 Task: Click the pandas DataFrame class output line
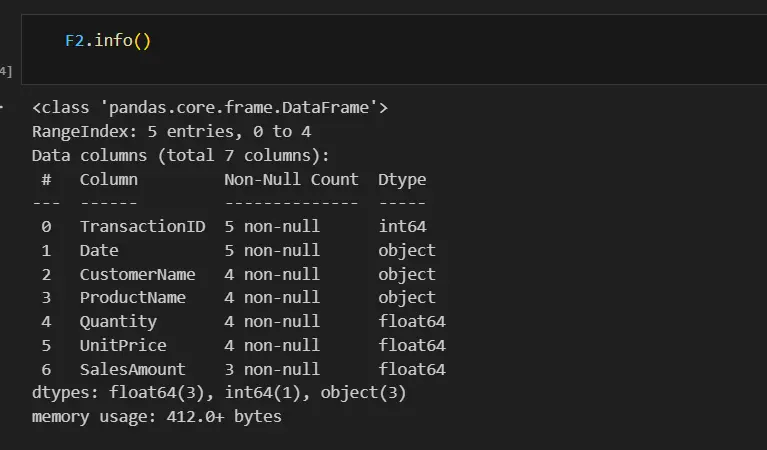[x=210, y=108]
